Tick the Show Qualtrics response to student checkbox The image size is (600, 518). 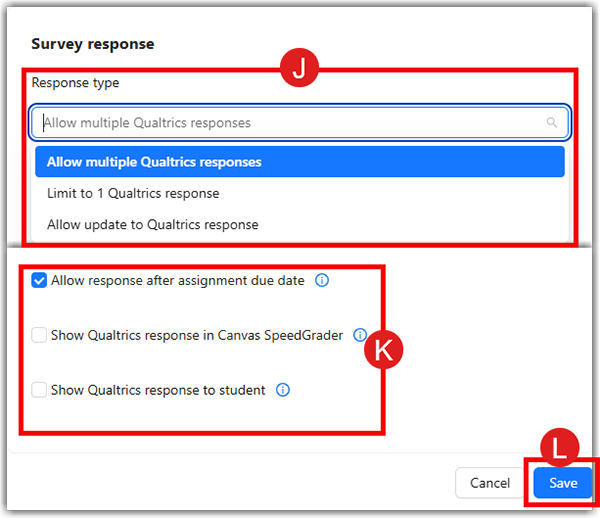[39, 390]
